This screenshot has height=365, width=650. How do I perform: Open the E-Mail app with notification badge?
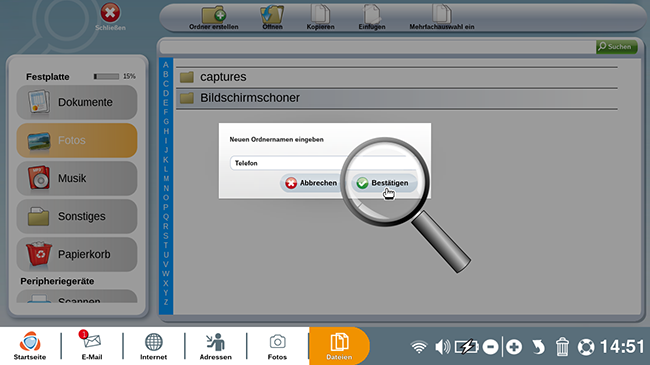click(92, 346)
